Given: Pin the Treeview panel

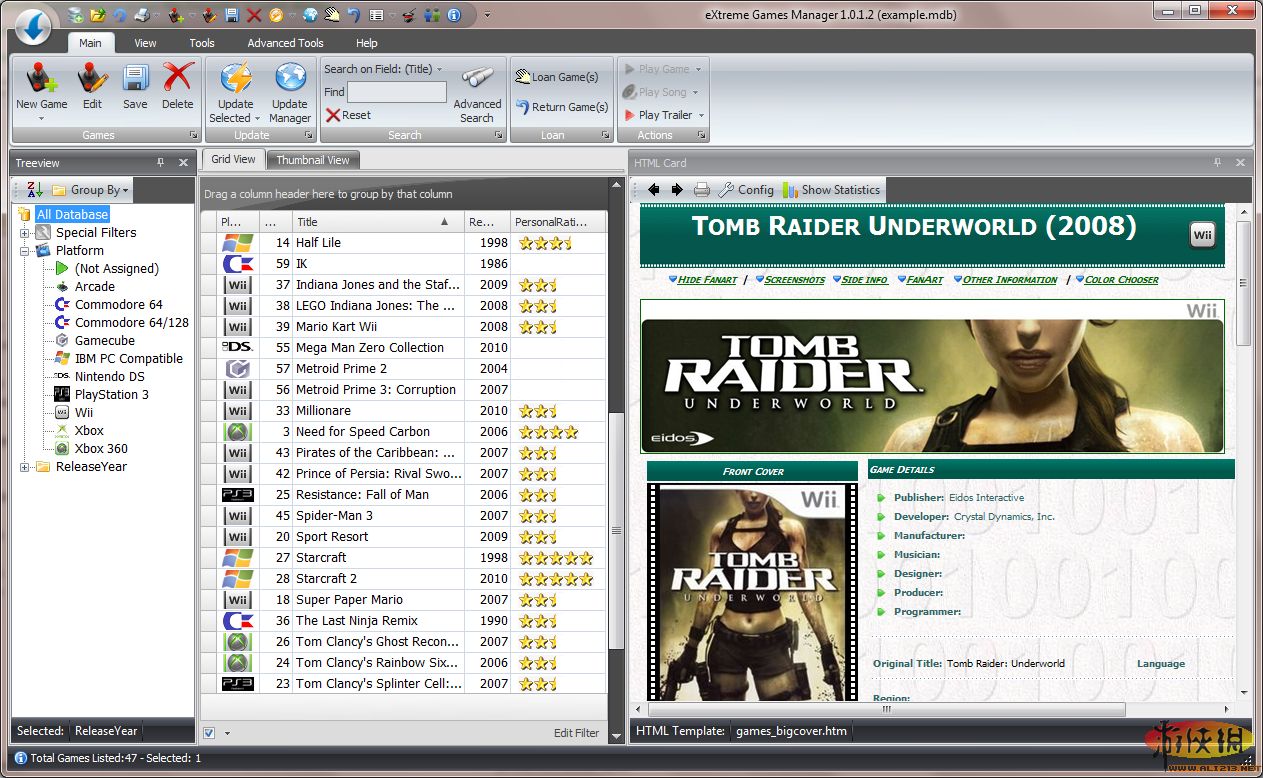Looking at the screenshot, I should 161,163.
